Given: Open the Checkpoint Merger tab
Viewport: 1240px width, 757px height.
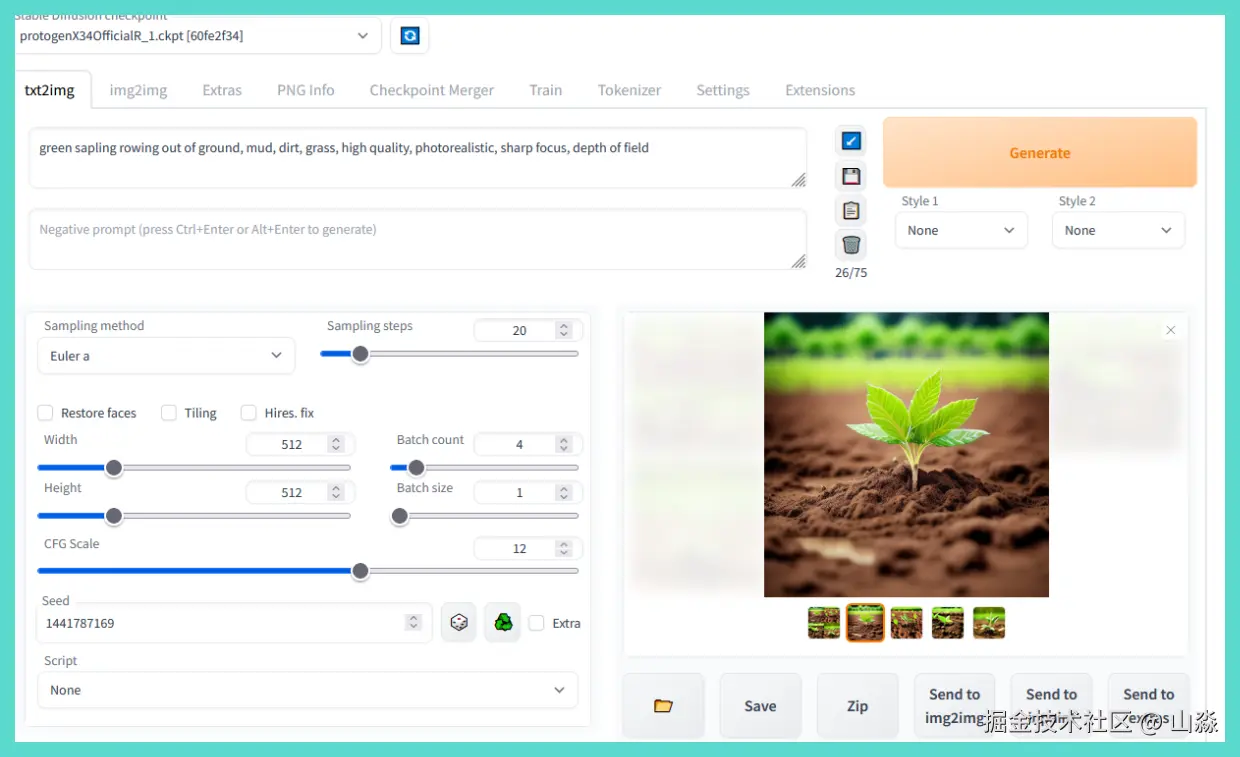Looking at the screenshot, I should (x=432, y=90).
